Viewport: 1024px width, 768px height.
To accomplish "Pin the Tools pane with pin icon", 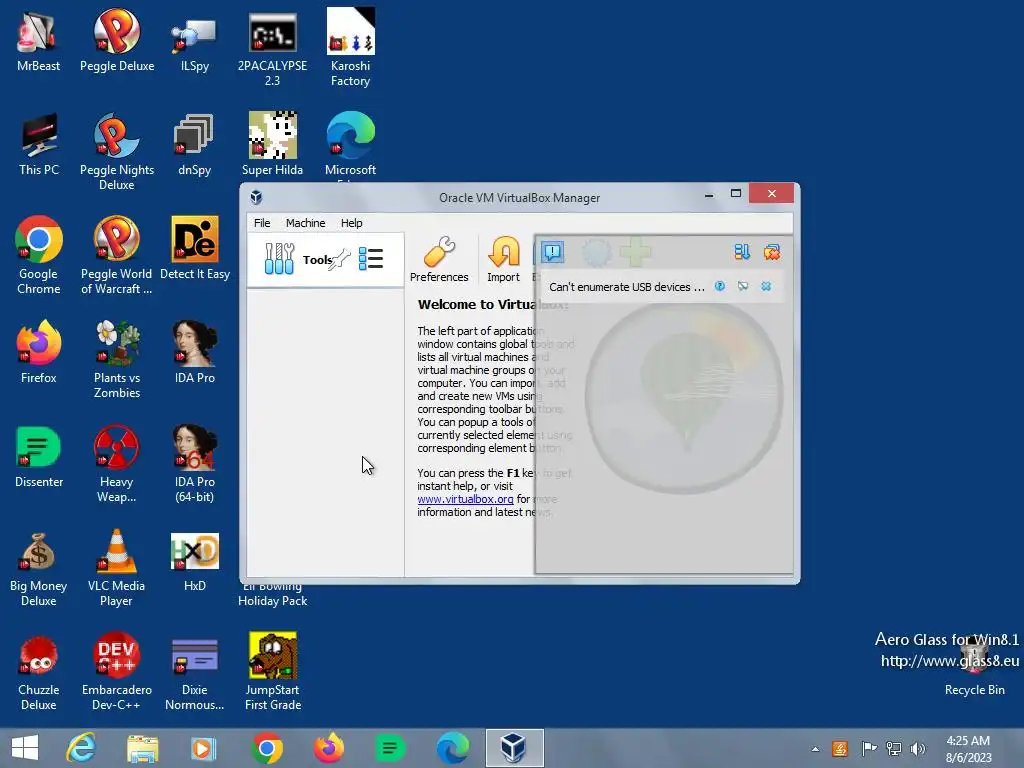I will coord(340,259).
